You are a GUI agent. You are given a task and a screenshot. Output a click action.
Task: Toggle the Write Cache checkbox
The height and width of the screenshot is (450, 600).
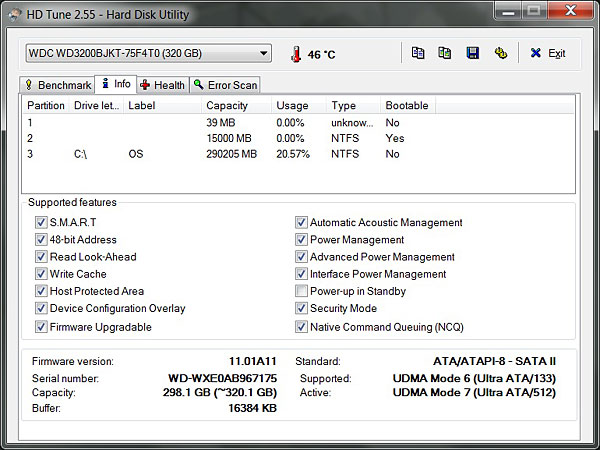tap(41, 274)
